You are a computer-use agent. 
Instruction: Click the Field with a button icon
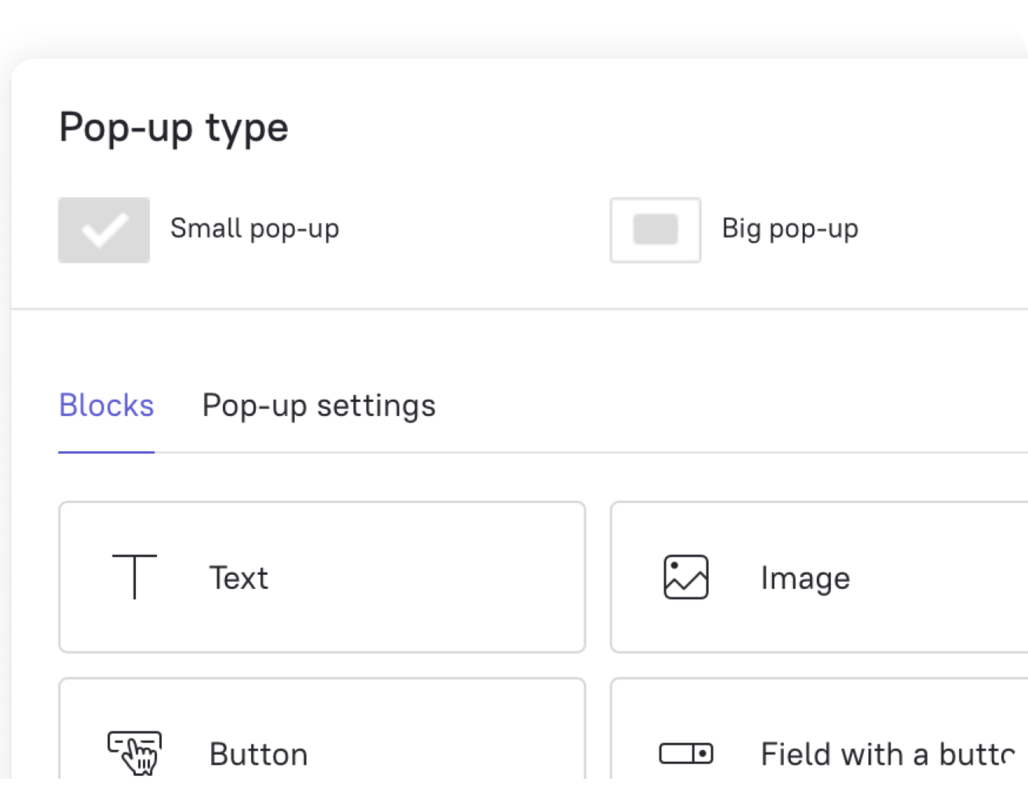pyautogui.click(x=686, y=753)
